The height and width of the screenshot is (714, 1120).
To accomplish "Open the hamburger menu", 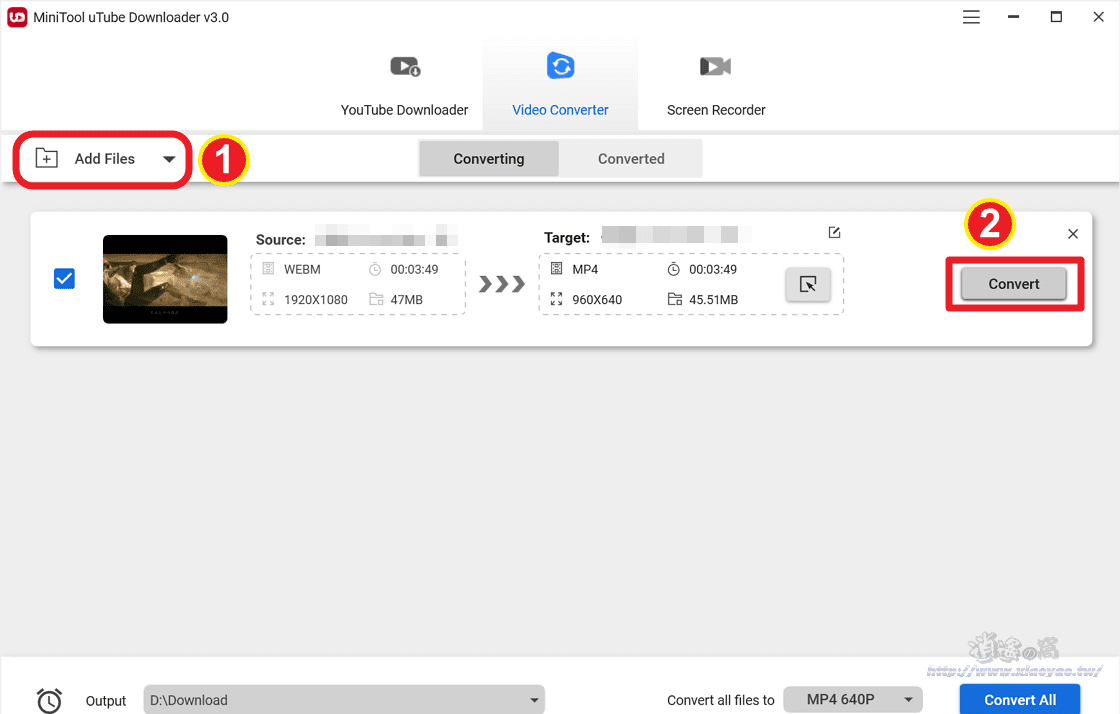I will click(970, 17).
